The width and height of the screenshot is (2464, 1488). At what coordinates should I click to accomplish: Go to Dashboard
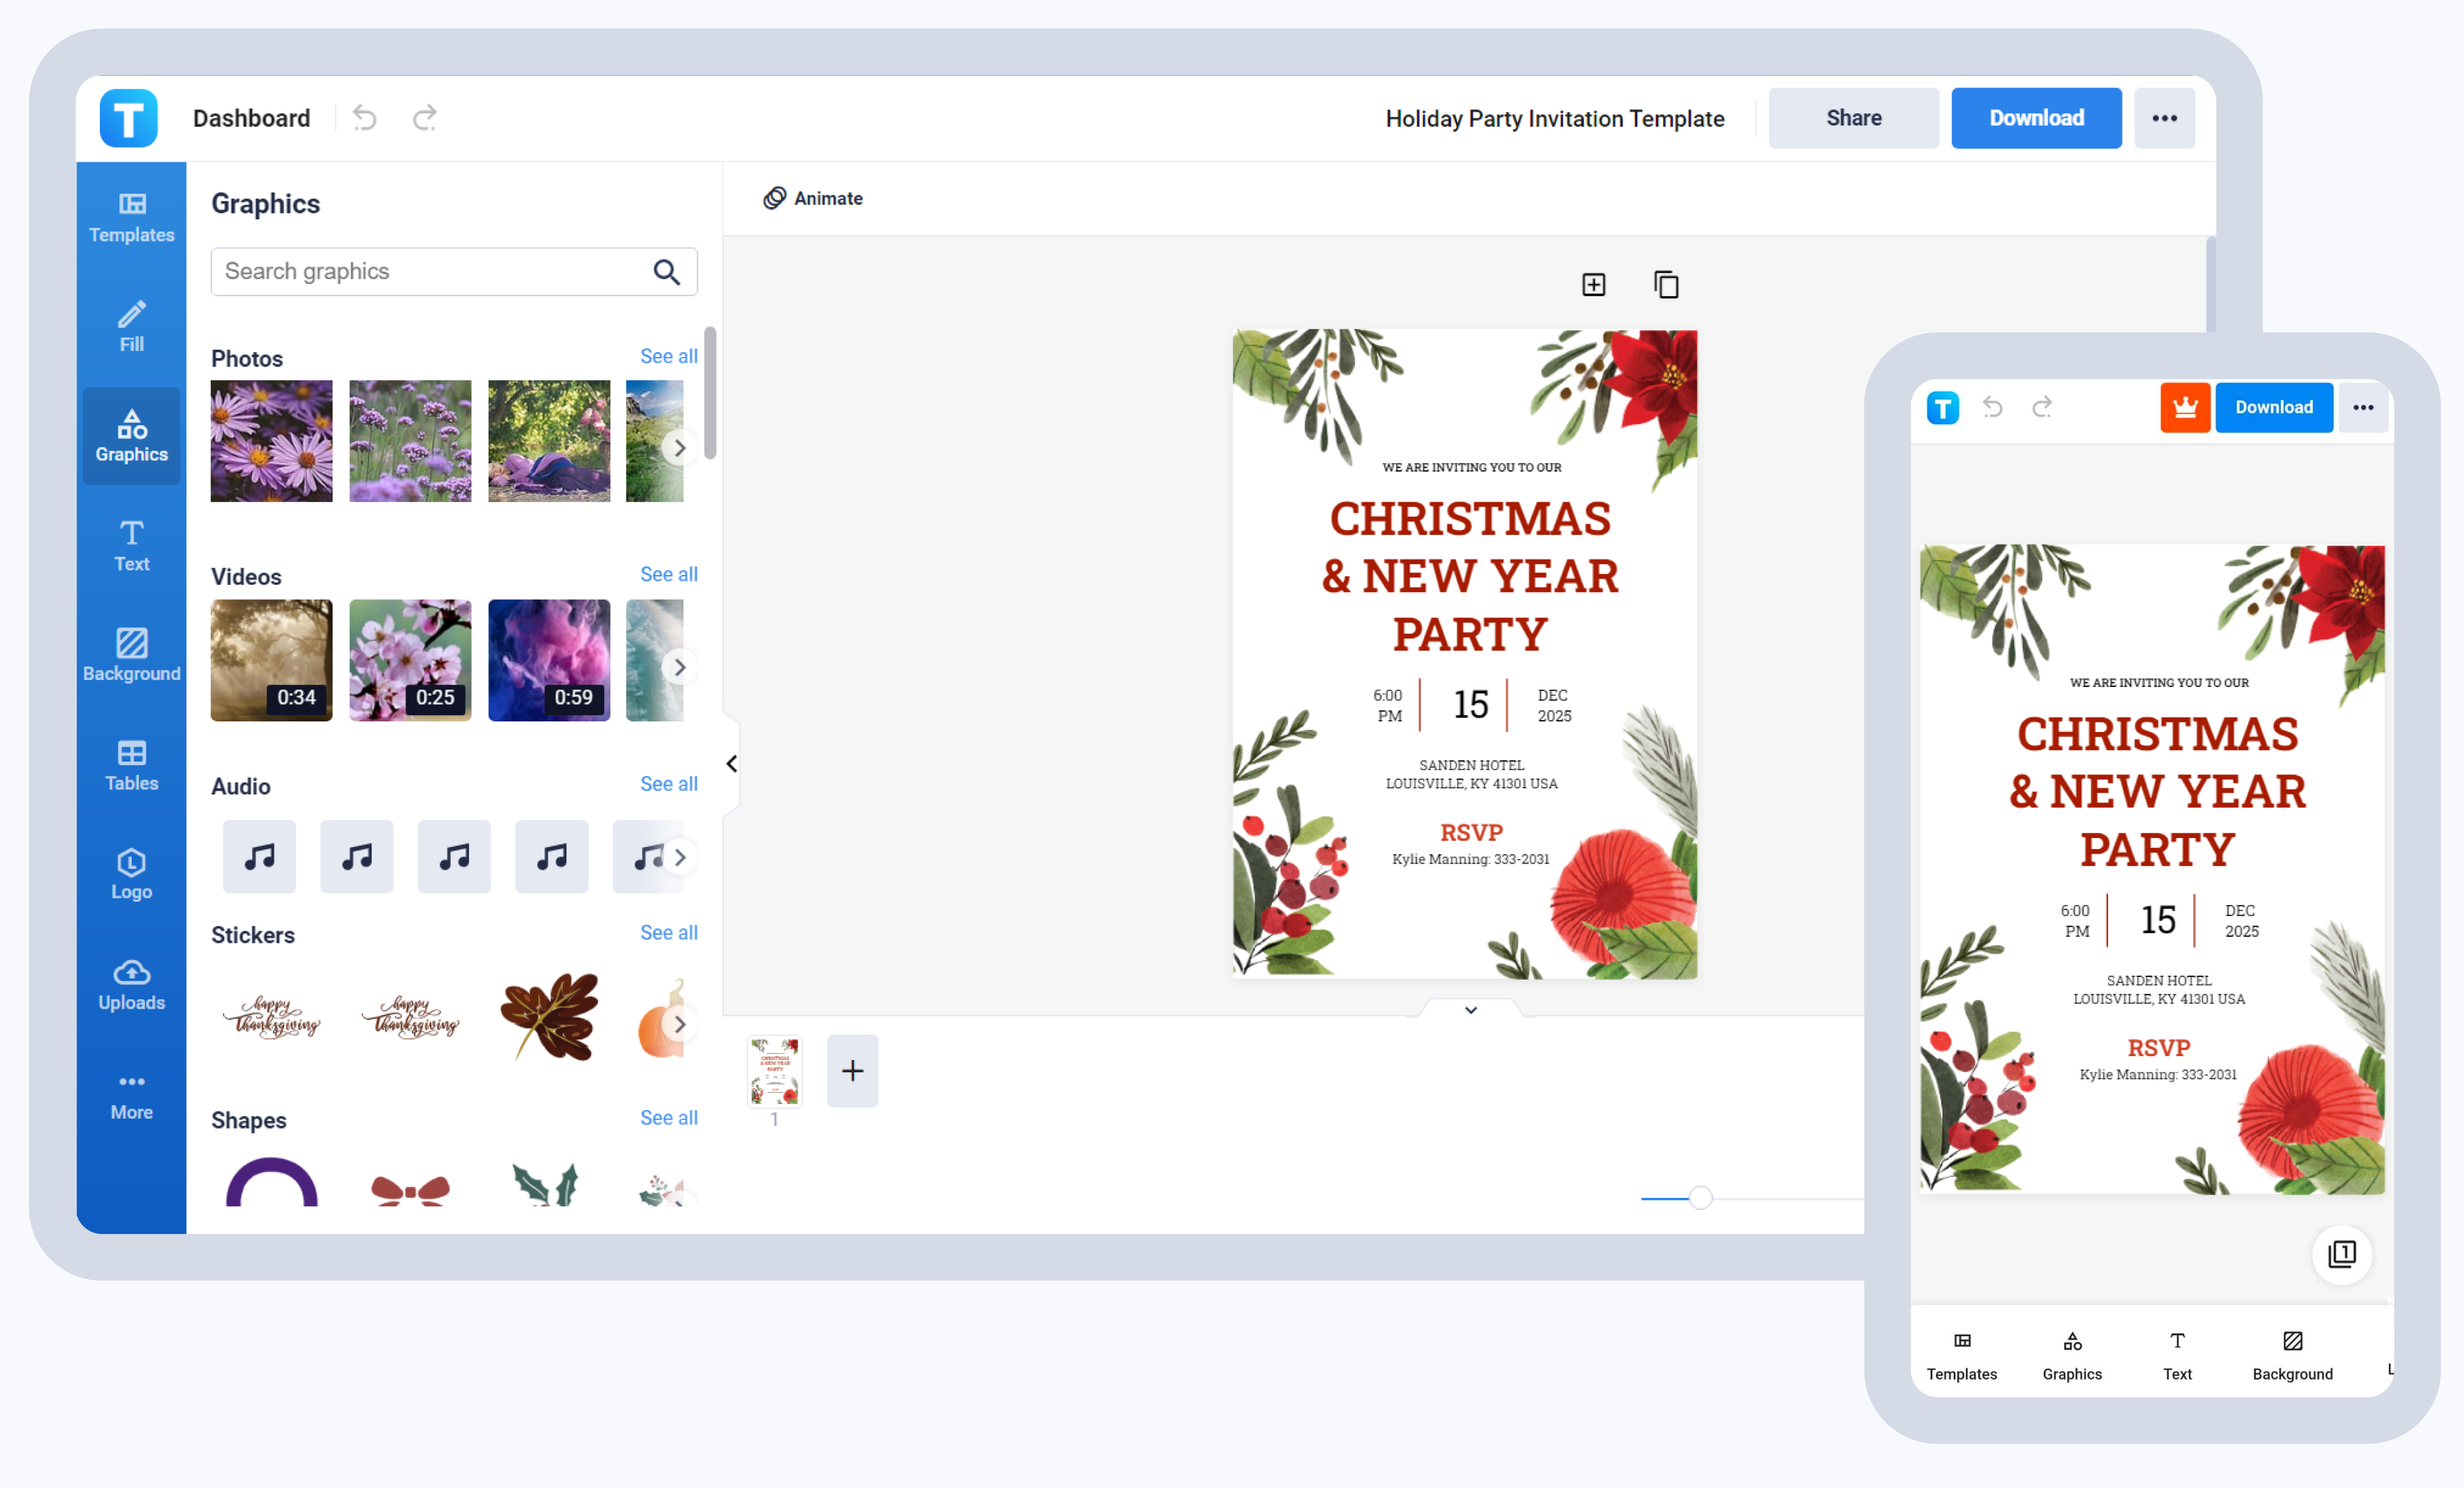251,118
